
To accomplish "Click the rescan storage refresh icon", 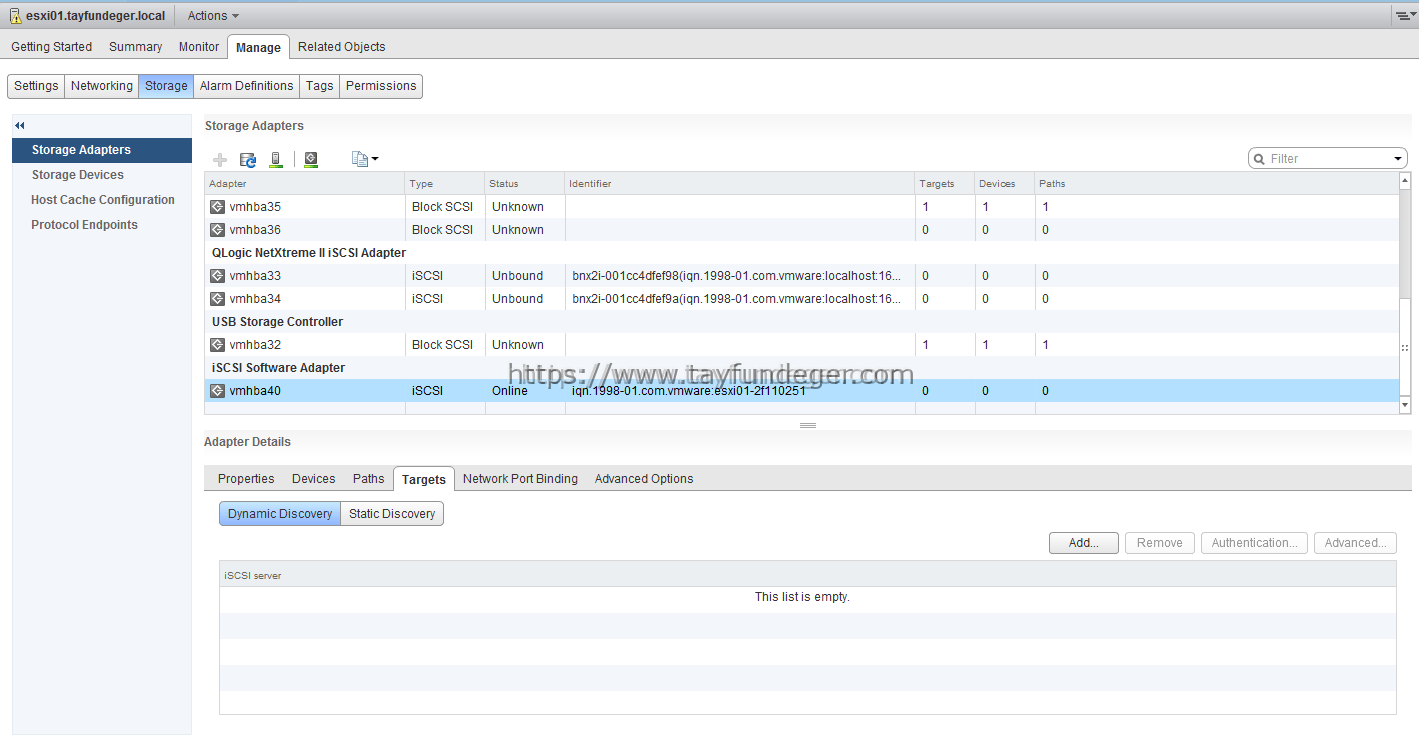I will click(x=248, y=159).
